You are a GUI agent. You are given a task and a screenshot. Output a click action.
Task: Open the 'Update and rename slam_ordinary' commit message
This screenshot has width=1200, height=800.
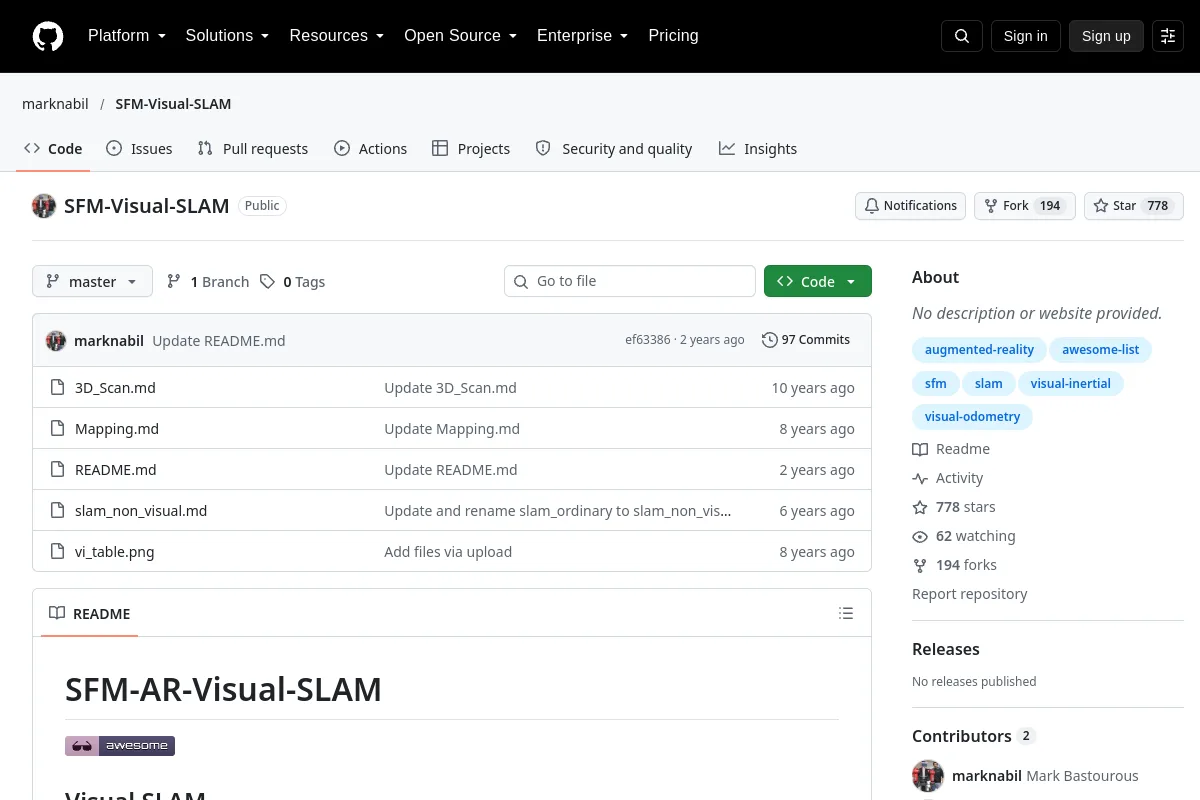[x=558, y=511]
